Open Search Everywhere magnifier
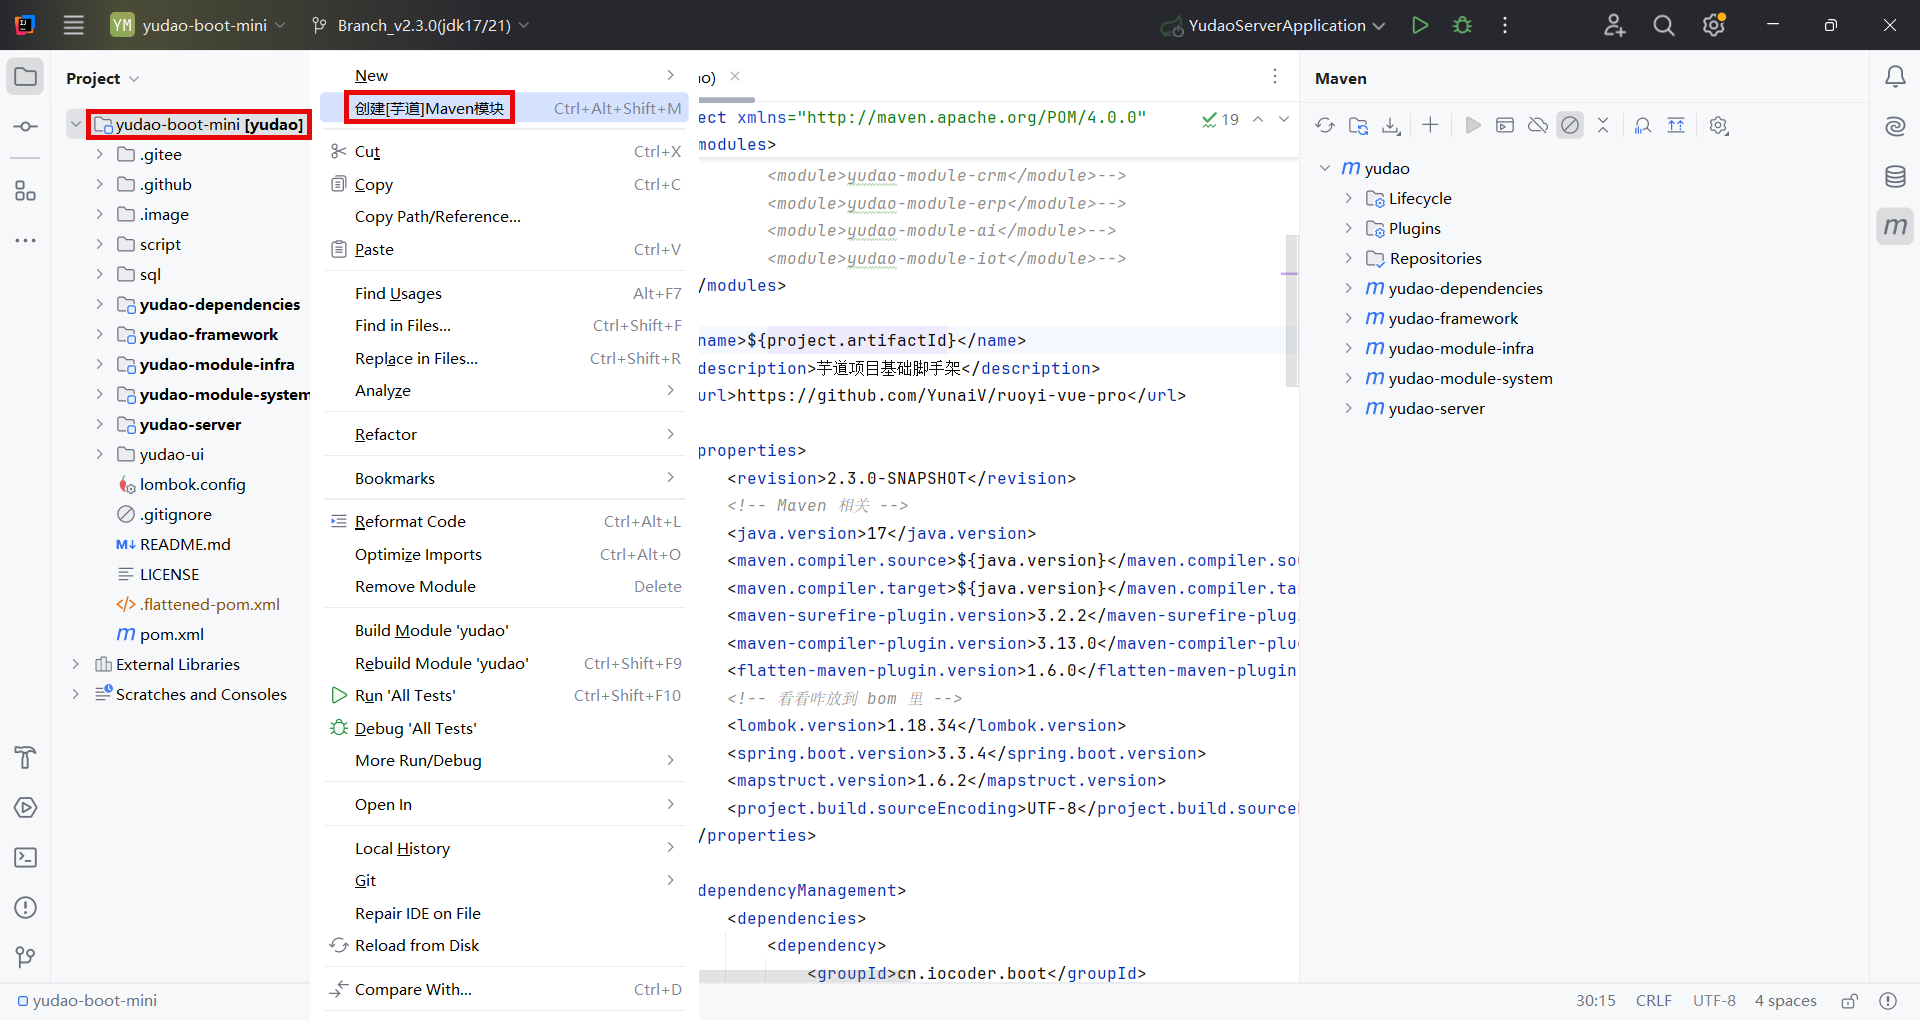 pos(1664,25)
